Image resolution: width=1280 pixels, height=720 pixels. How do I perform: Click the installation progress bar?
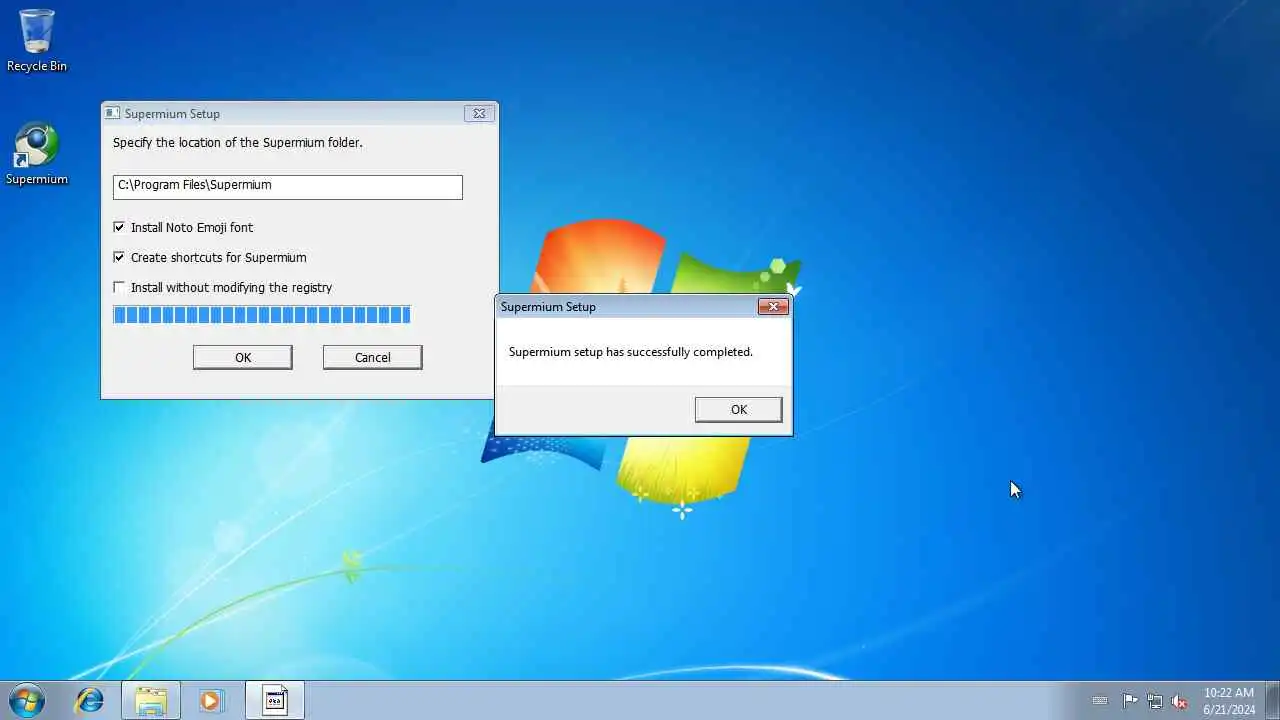tap(262, 315)
